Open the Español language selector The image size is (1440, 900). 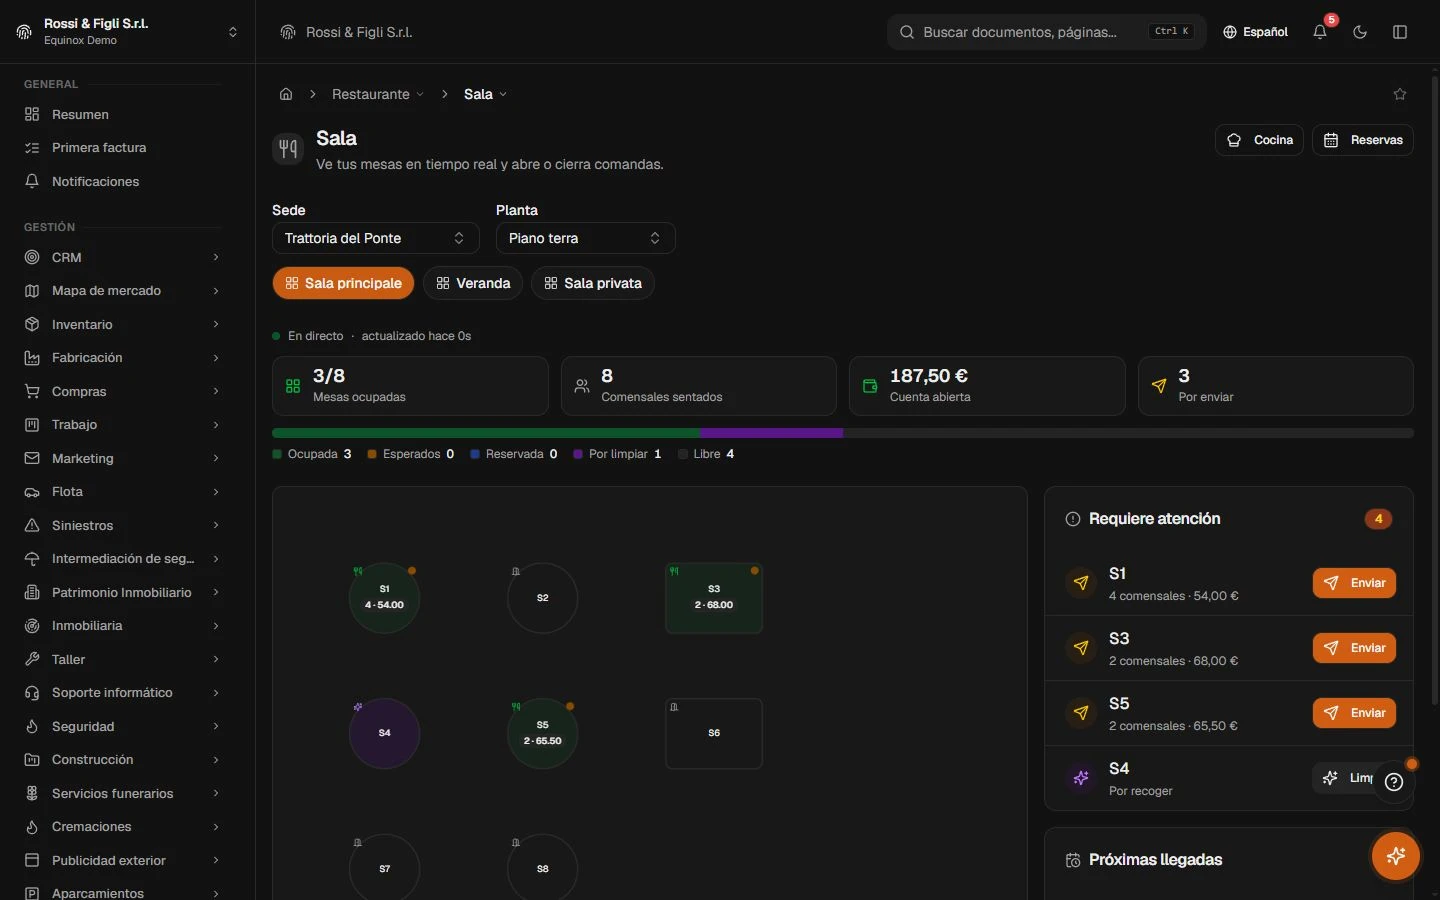(1255, 32)
